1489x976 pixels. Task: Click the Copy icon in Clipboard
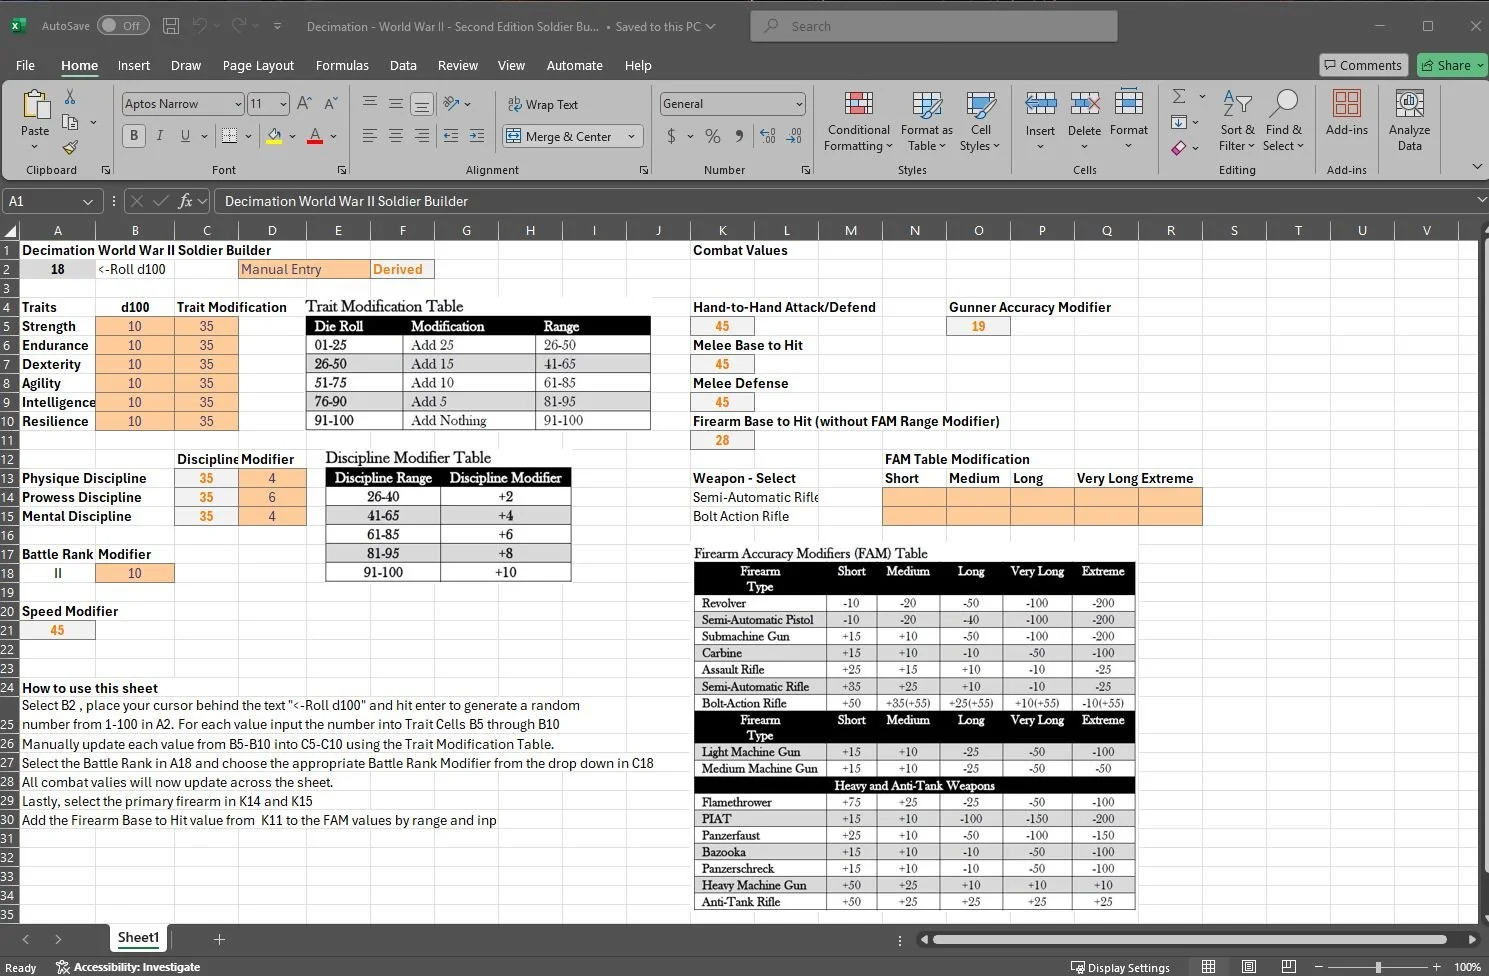70,122
